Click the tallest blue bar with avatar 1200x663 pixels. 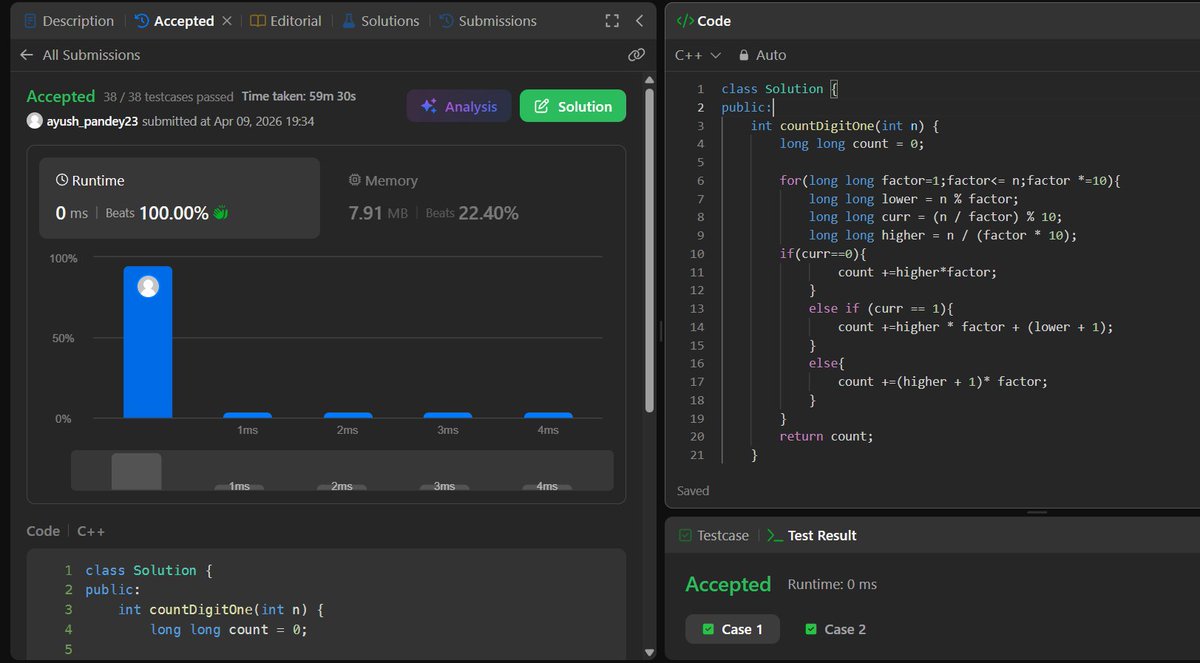[148, 342]
